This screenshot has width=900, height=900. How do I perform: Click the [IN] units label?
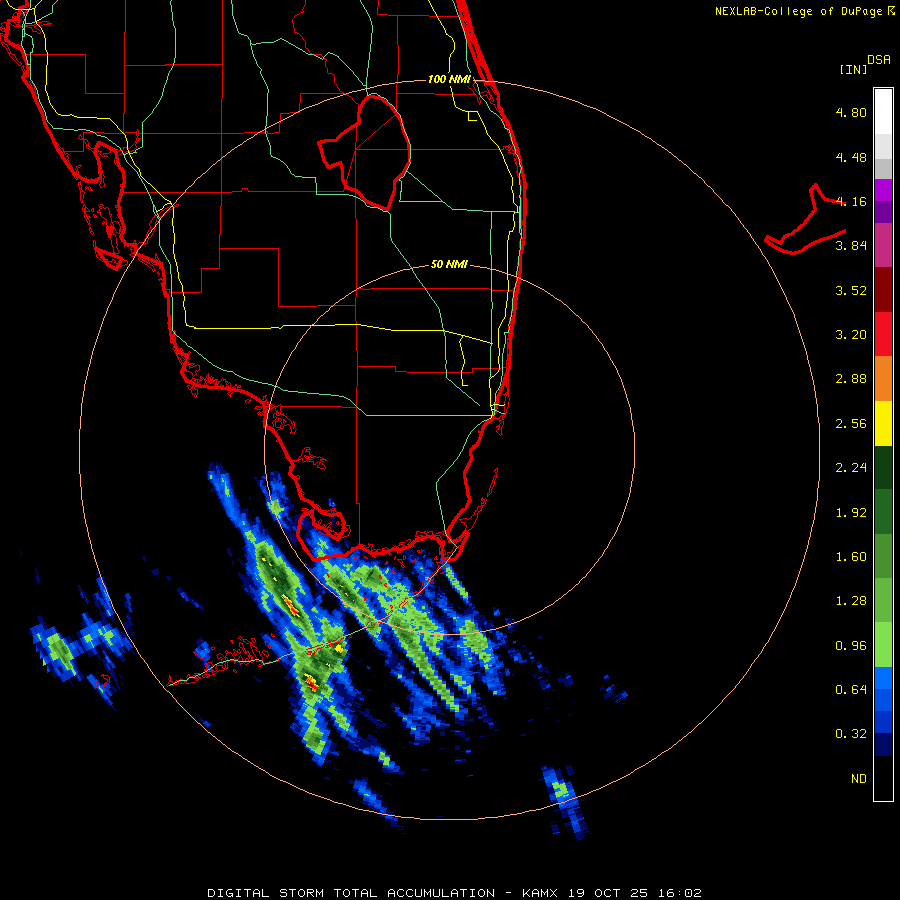point(853,69)
